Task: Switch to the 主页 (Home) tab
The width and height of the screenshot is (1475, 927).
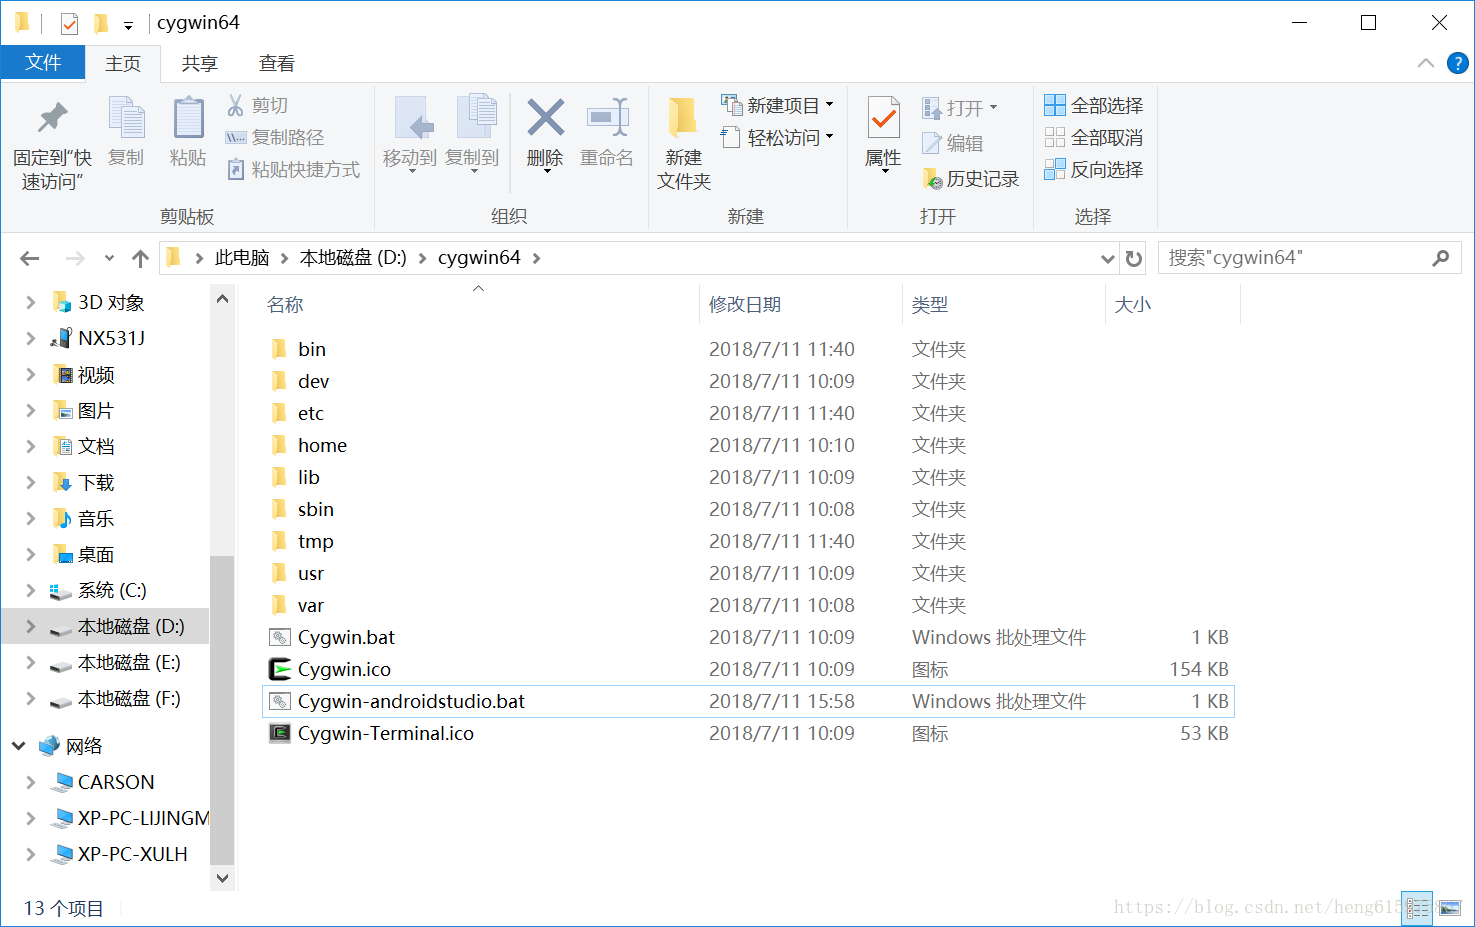Action: pos(123,64)
